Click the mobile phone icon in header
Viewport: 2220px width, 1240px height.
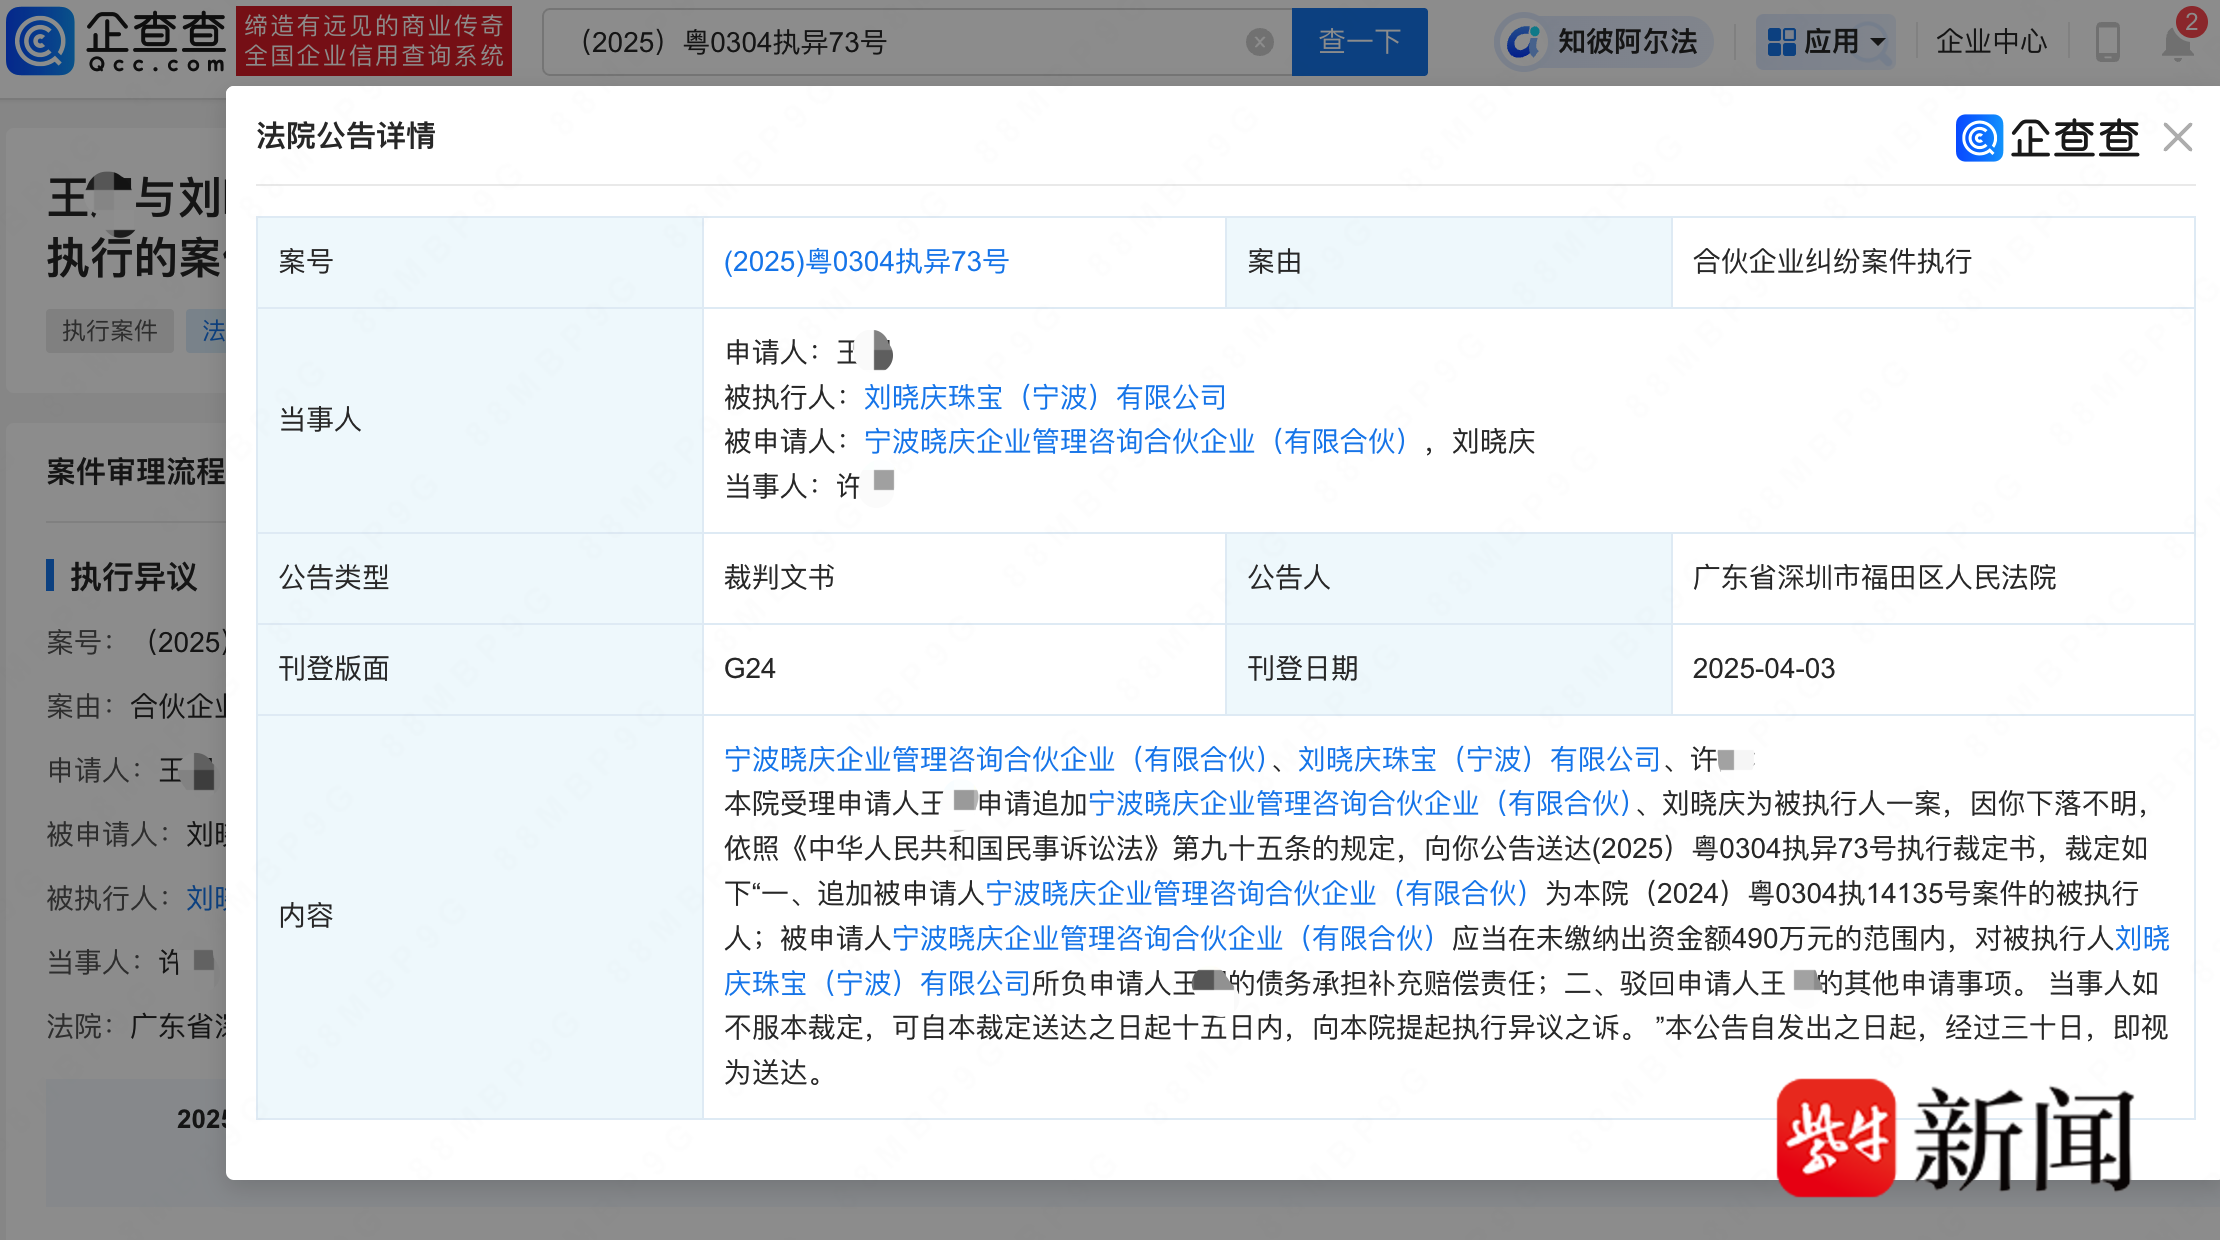pos(2107,42)
